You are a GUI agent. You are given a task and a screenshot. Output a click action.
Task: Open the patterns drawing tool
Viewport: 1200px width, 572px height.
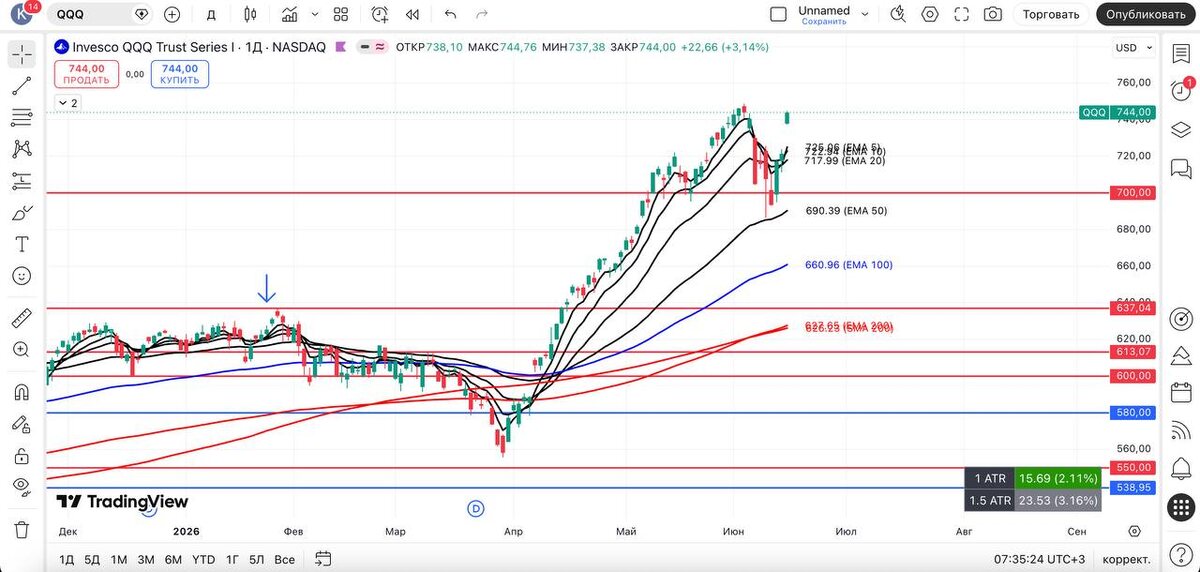coord(21,149)
